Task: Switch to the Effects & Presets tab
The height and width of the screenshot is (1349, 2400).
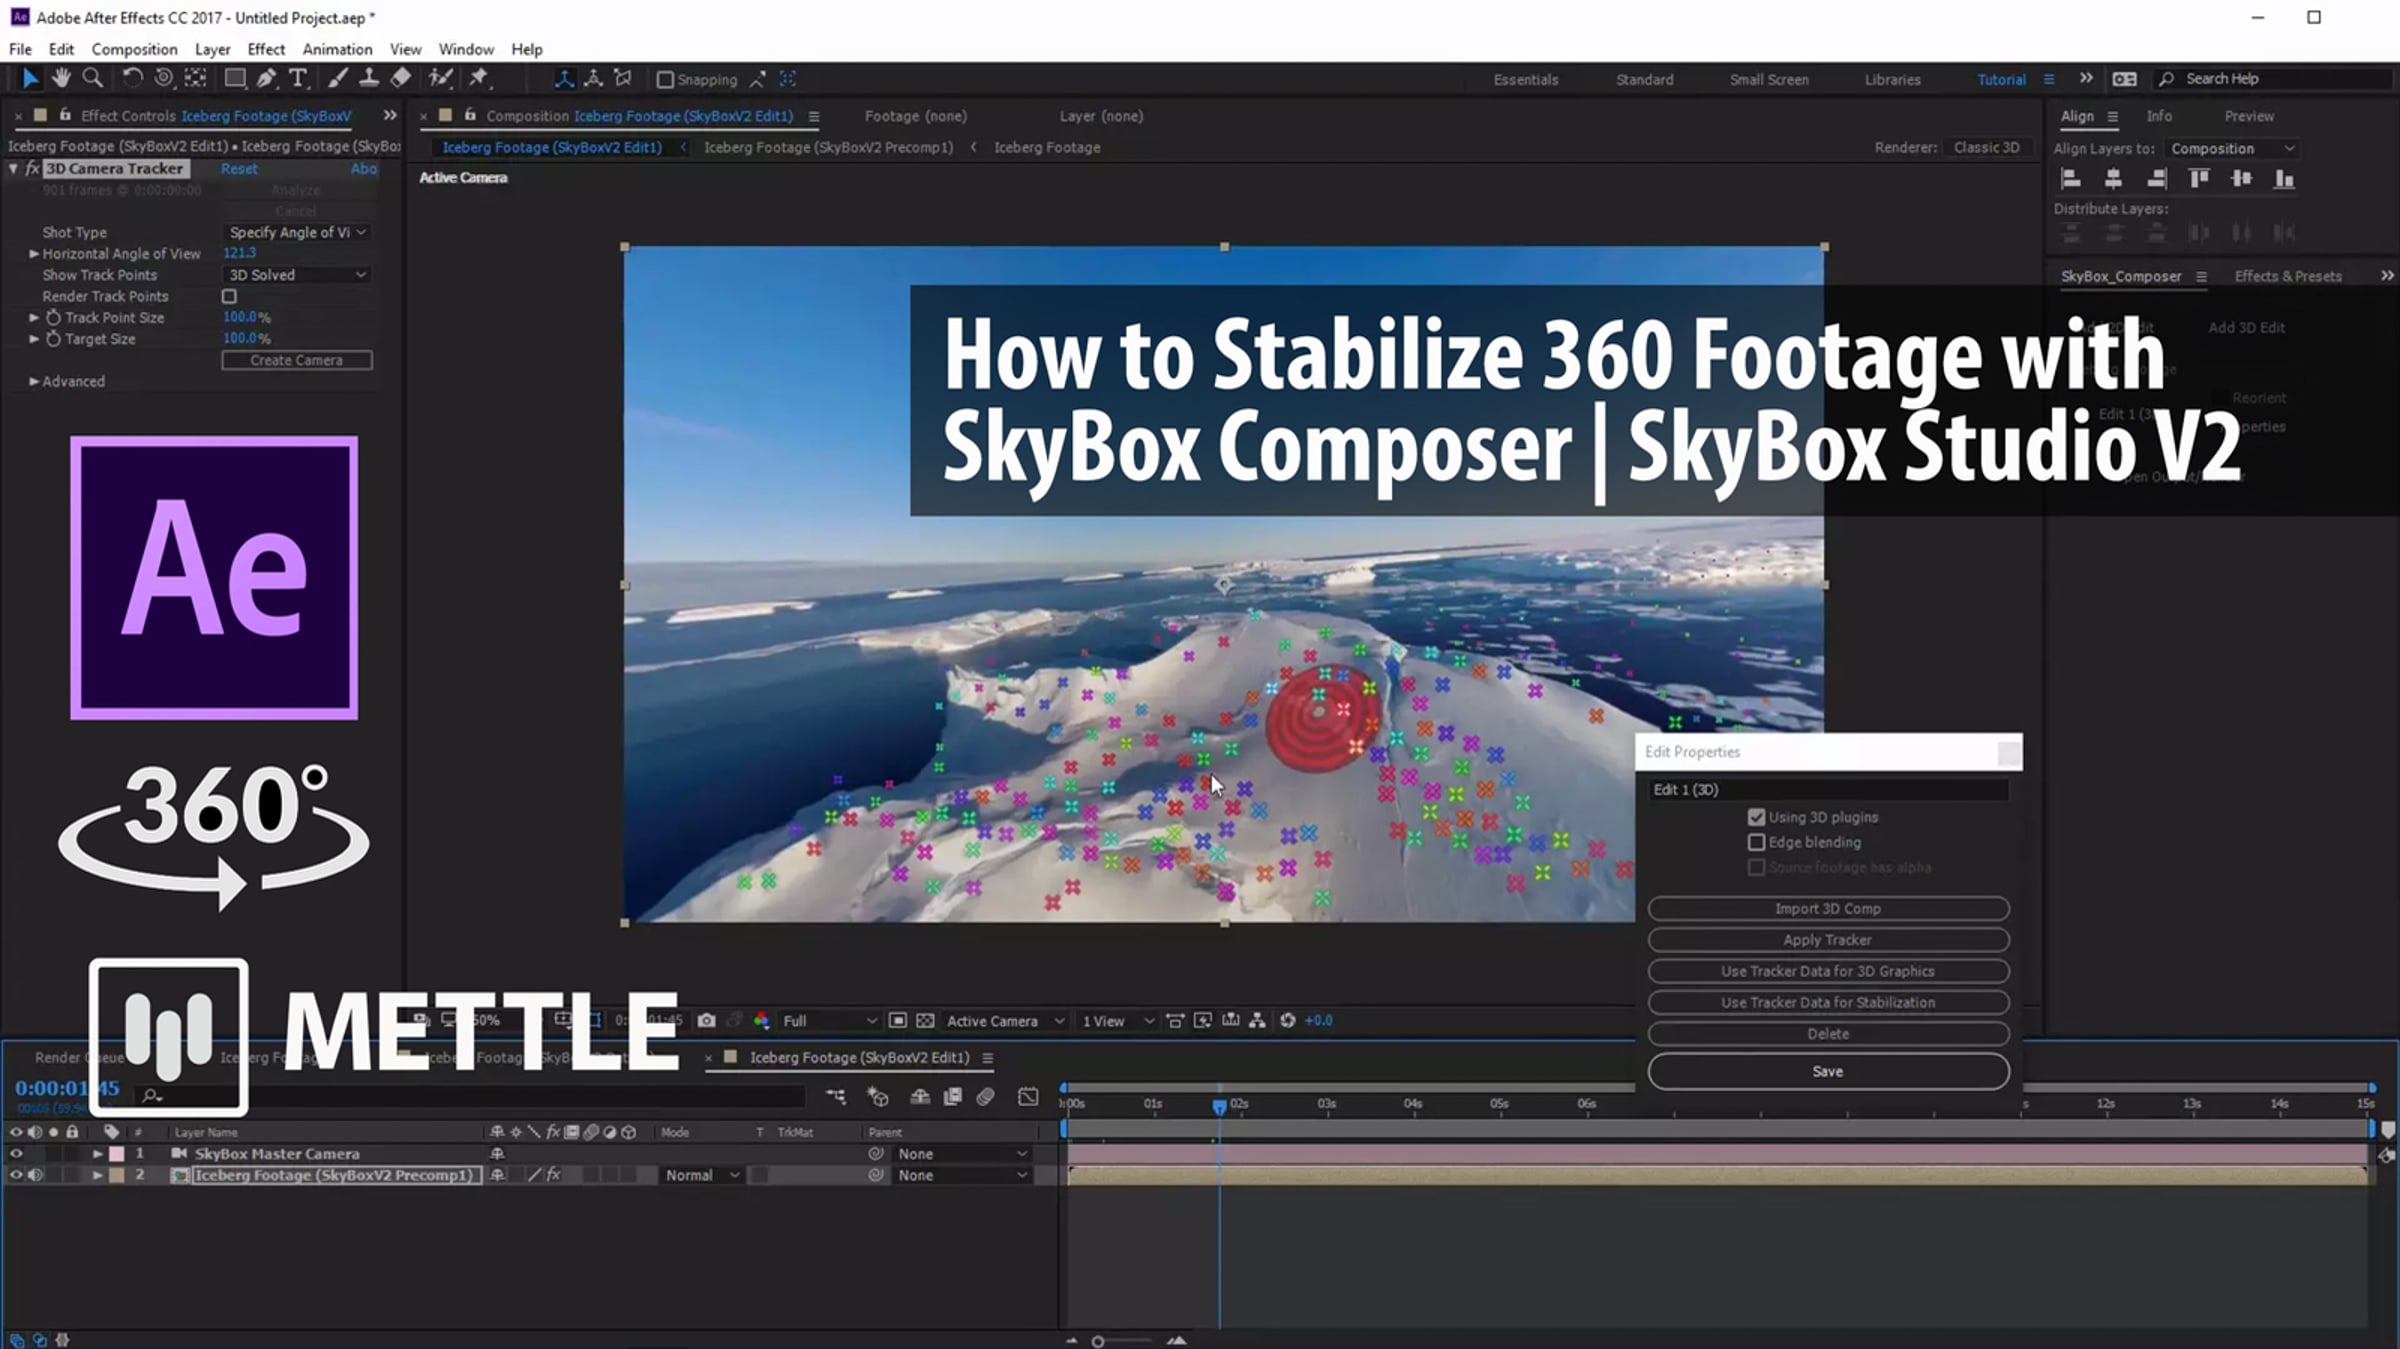Action: [x=2288, y=276]
